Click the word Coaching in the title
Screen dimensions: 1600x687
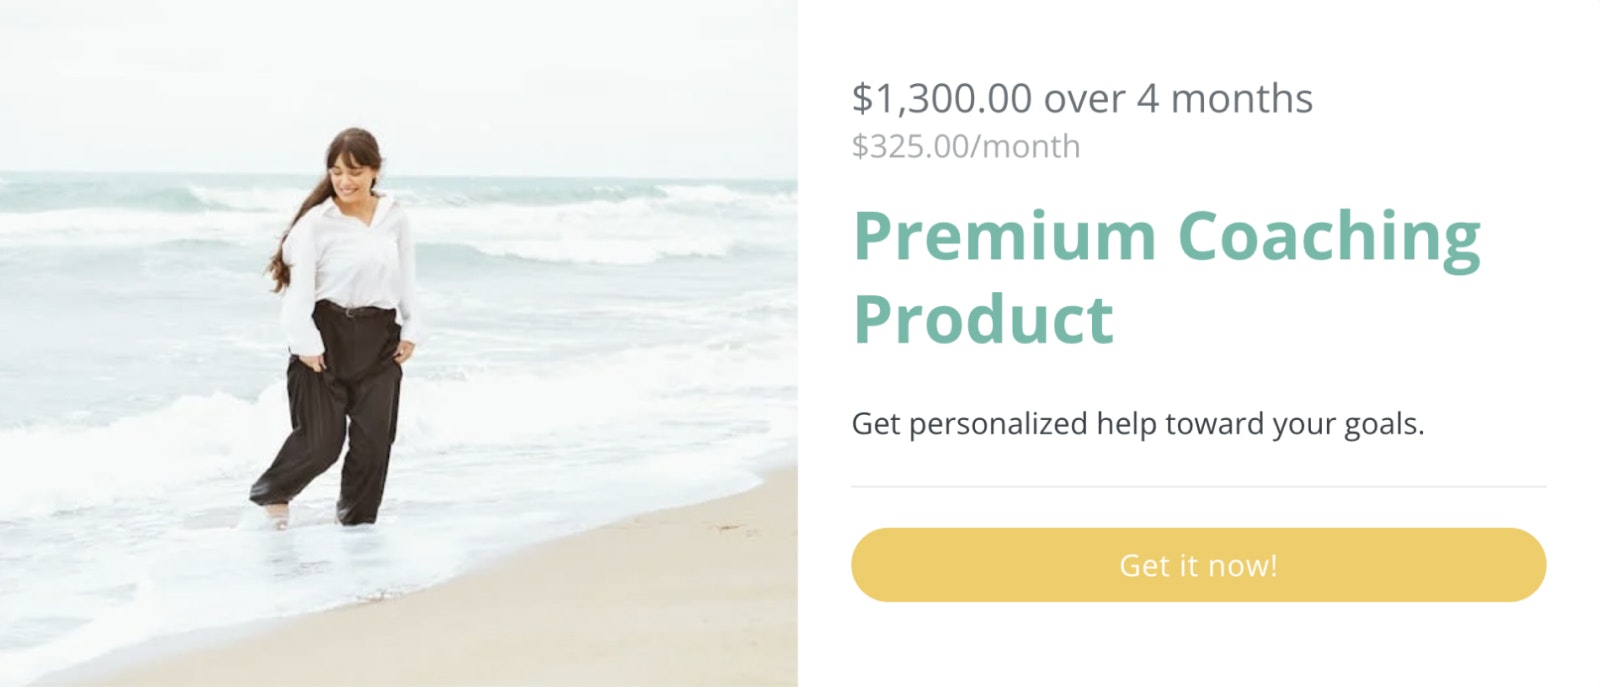click(x=1328, y=236)
